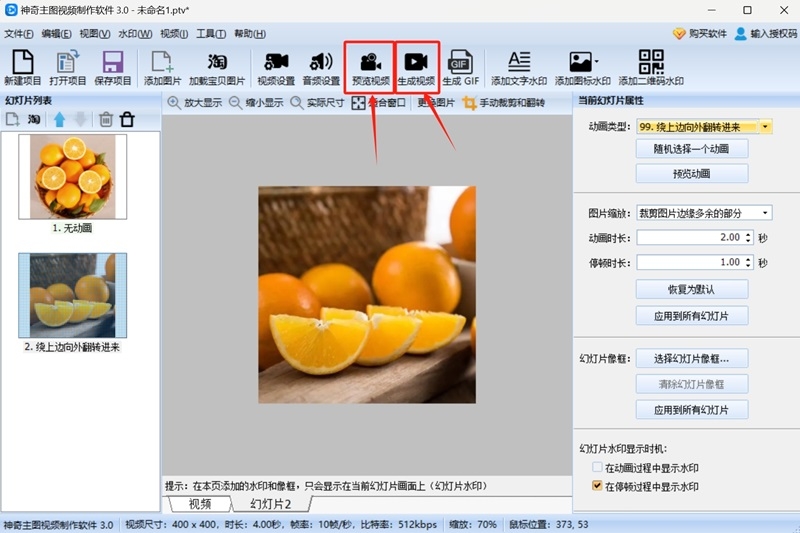The width and height of the screenshot is (800, 533).
Task: Open the 水印(W) menu
Action: 135,34
